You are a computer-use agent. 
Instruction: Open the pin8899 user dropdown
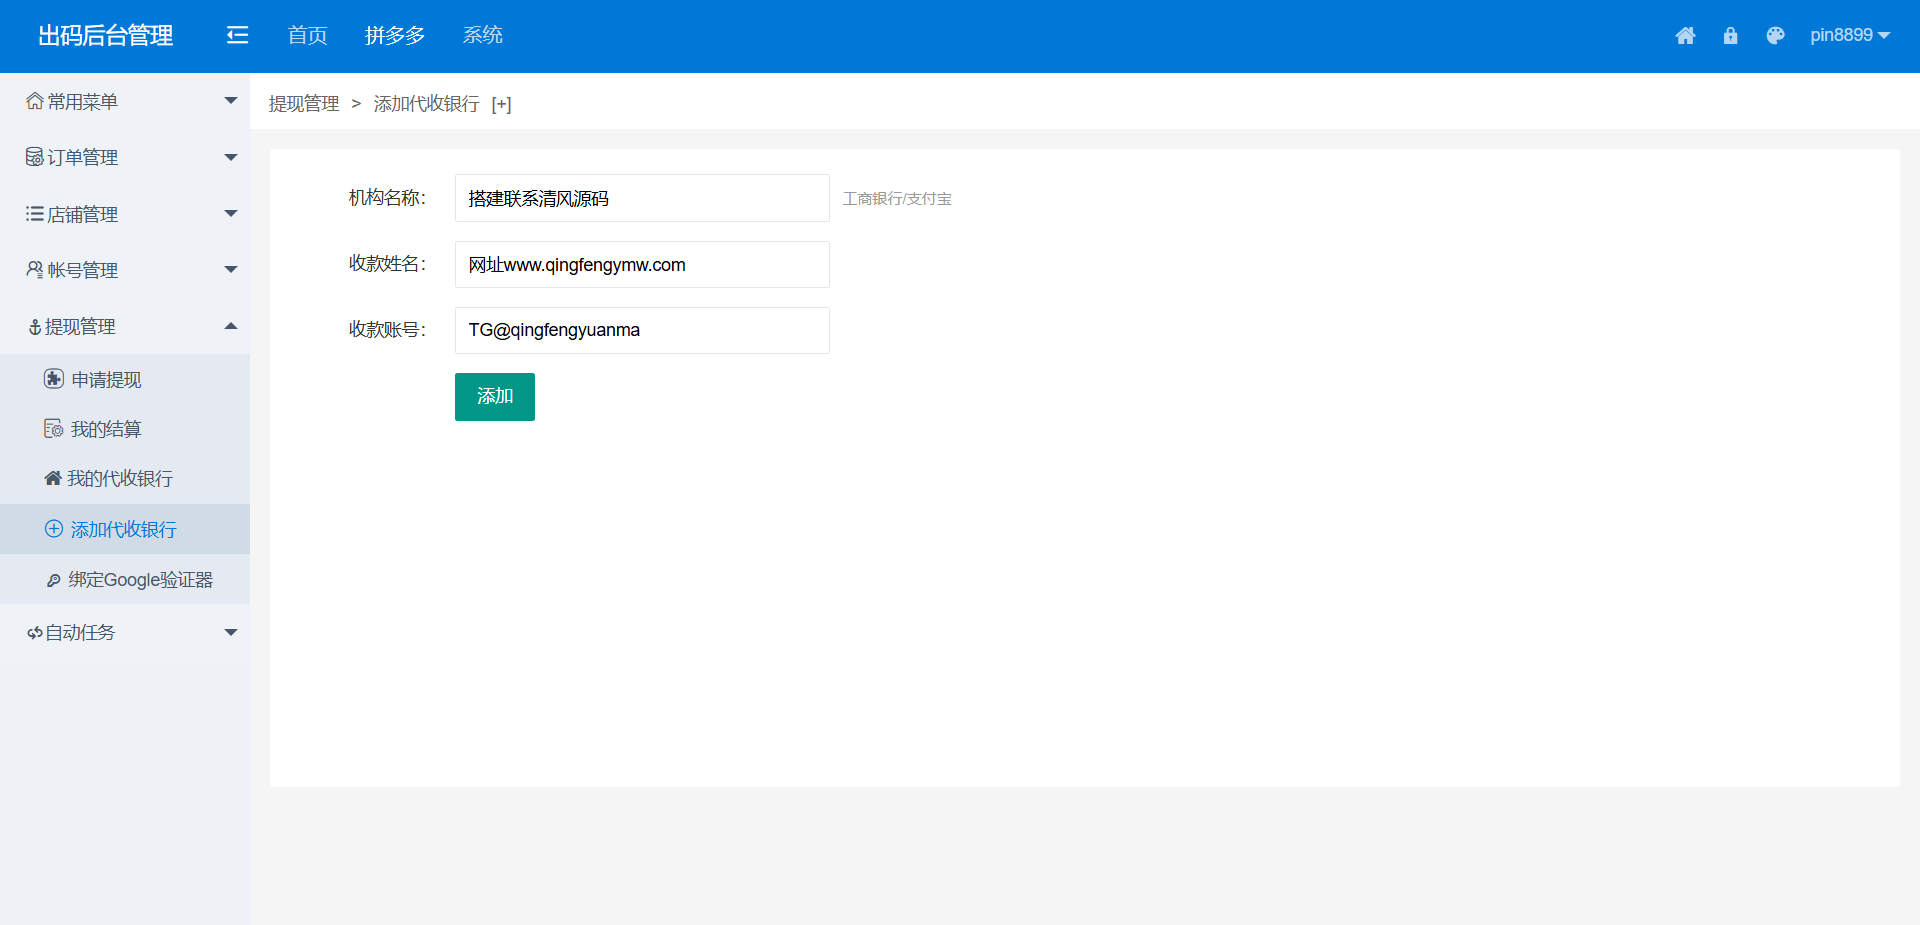[1849, 36]
